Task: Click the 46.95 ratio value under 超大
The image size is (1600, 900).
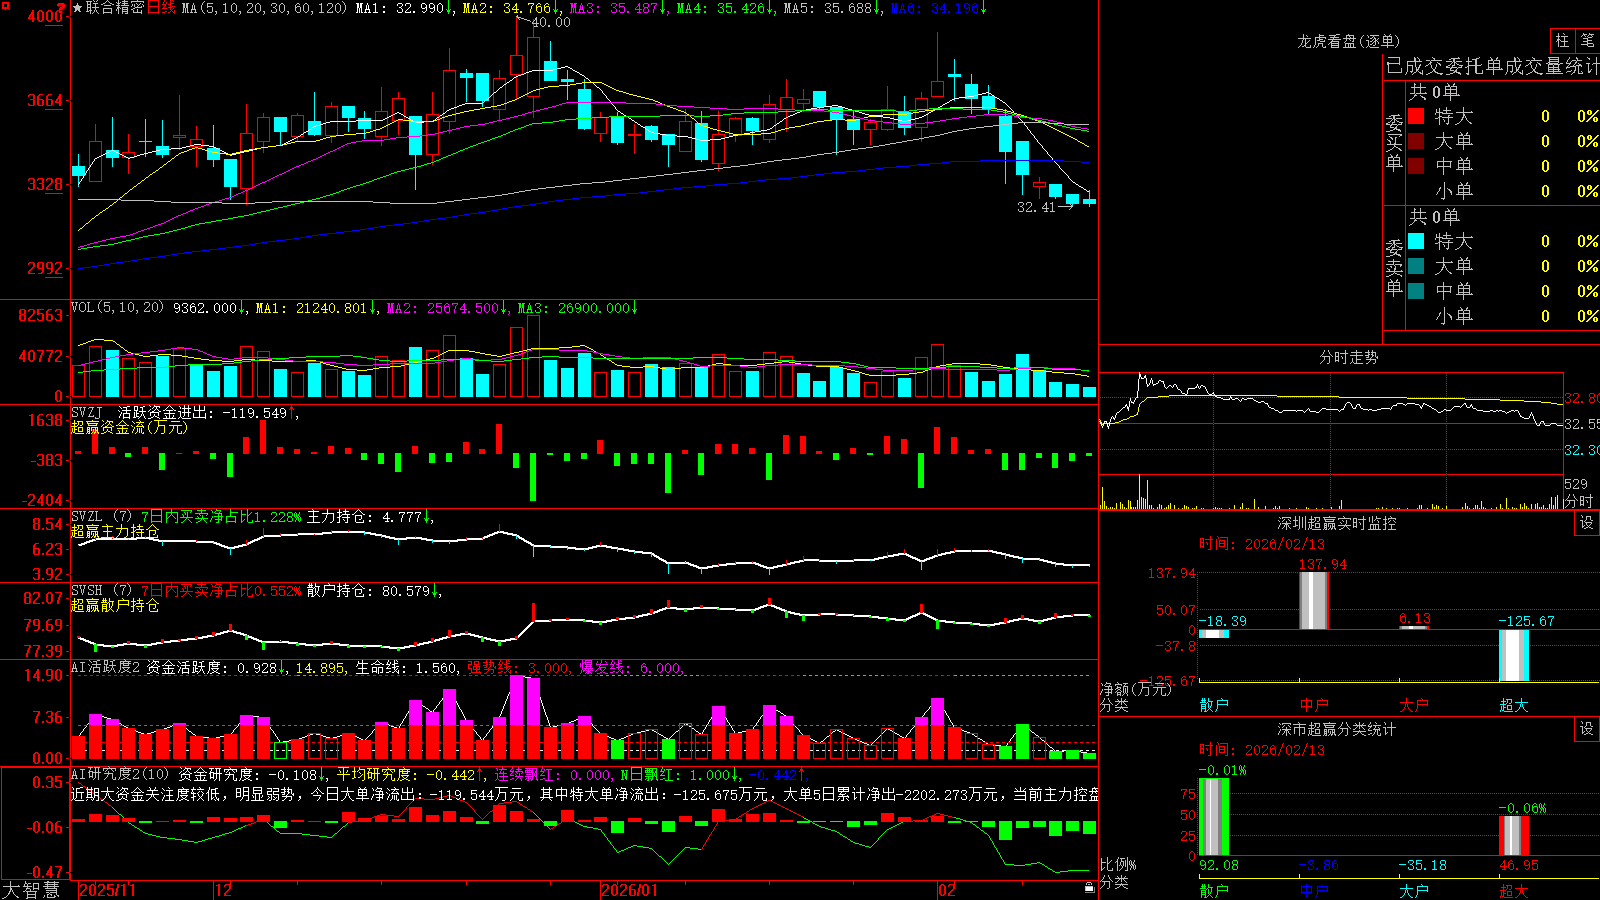Action: (1519, 865)
